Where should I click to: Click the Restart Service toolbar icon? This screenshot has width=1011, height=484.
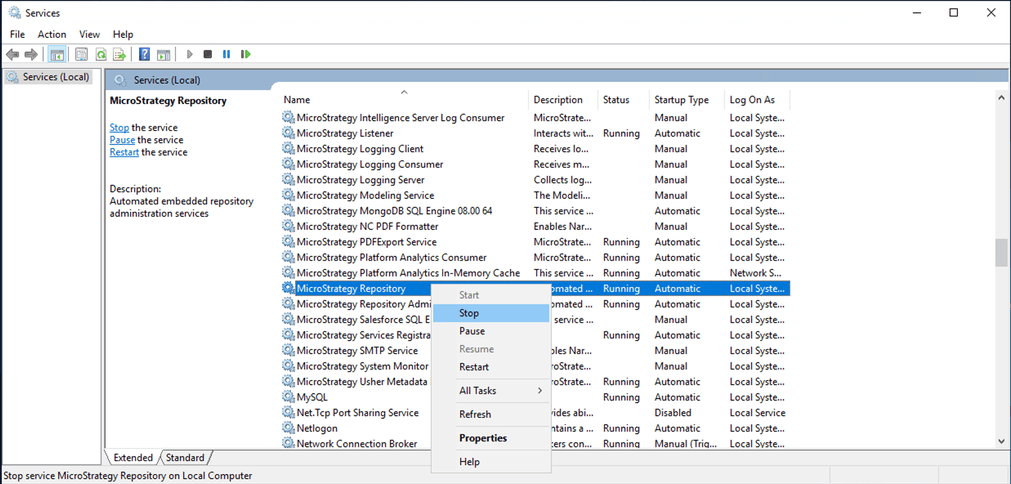click(245, 55)
